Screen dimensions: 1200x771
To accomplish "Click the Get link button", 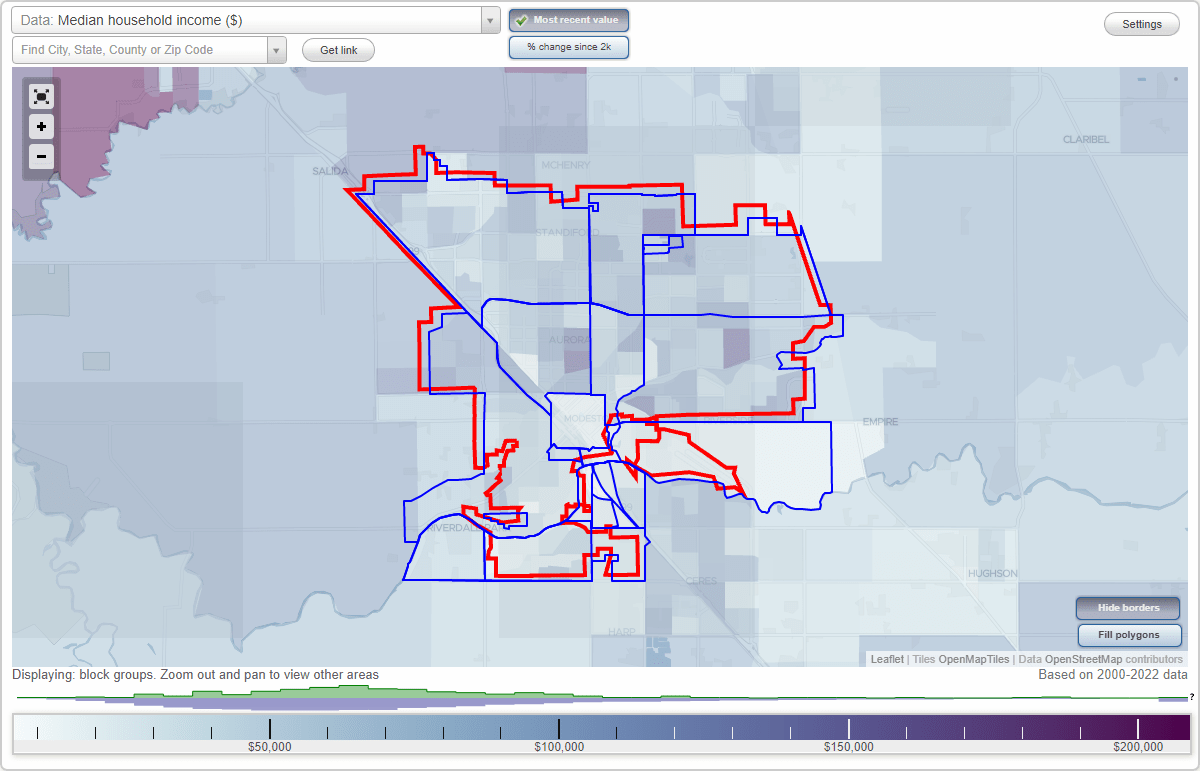I will (338, 49).
